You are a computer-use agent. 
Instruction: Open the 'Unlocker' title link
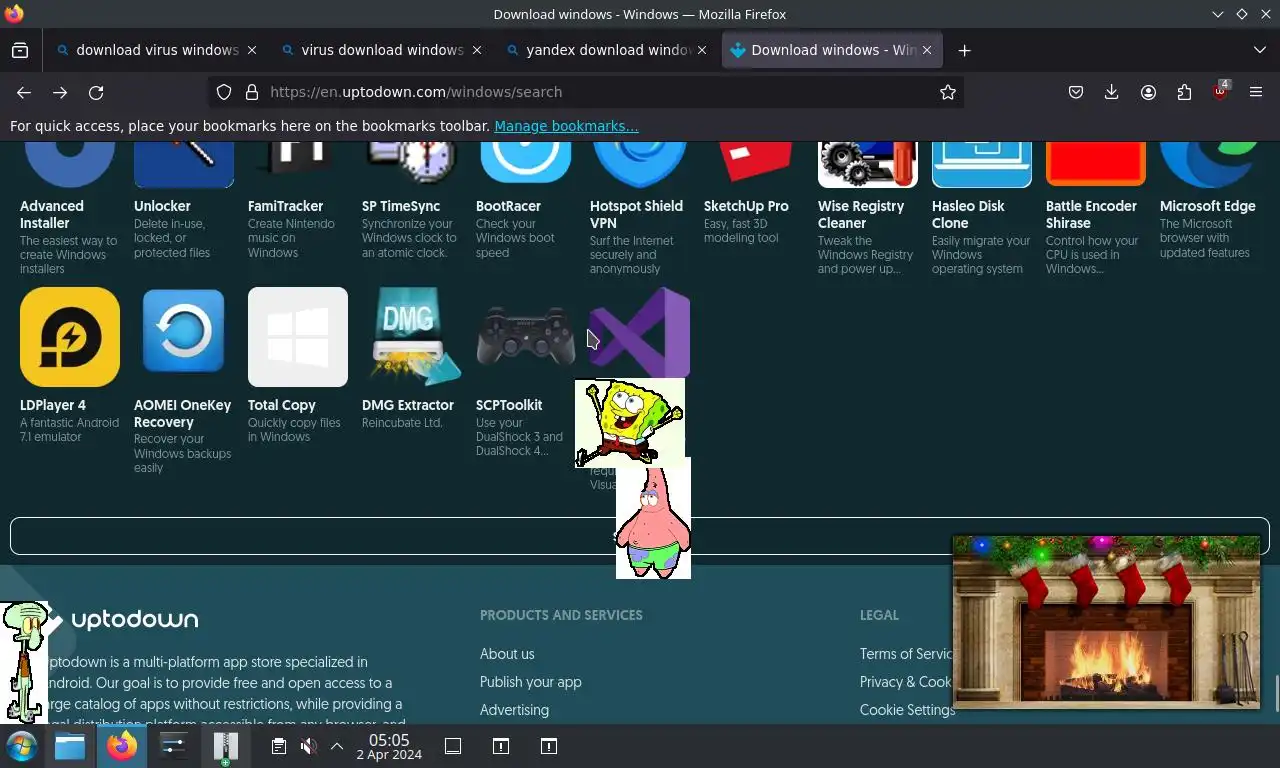(162, 206)
